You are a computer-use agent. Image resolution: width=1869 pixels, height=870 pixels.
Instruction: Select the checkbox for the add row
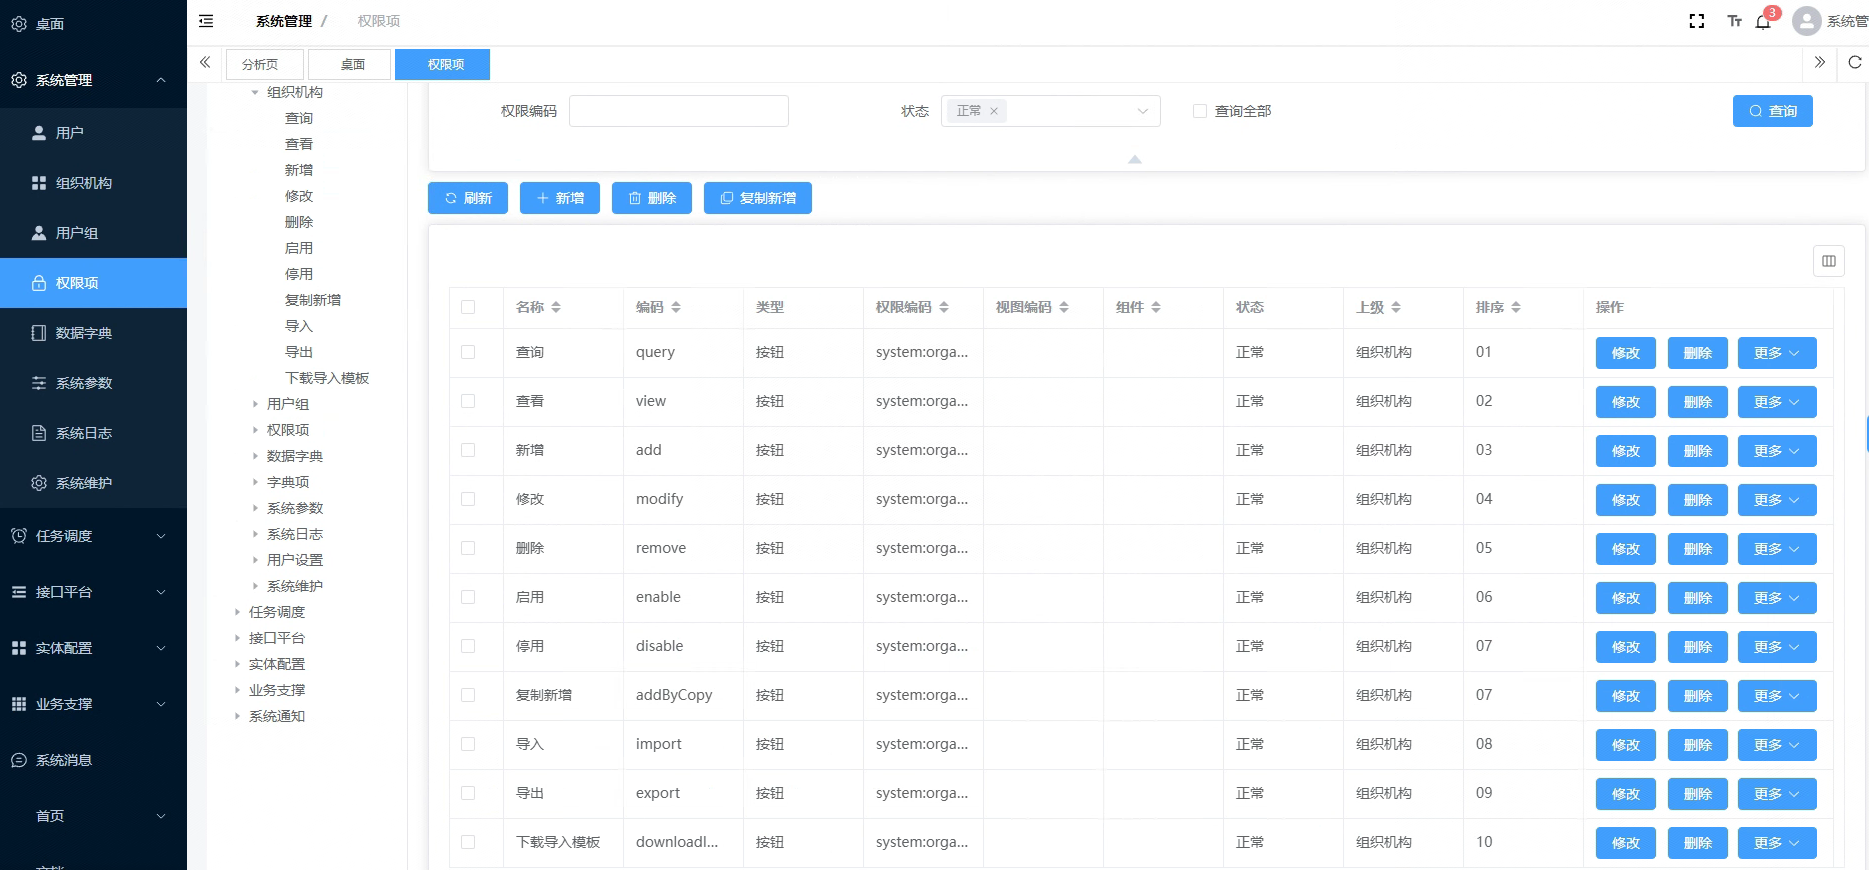pos(468,450)
